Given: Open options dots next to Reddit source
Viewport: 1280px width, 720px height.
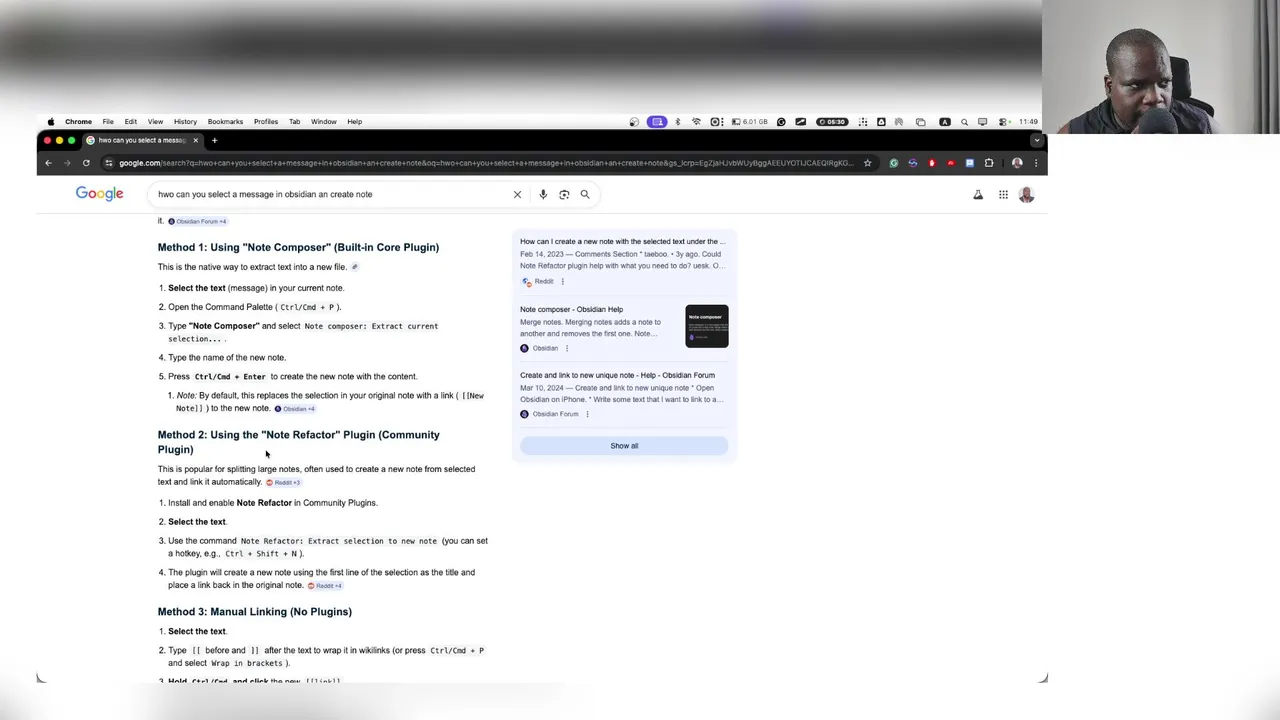Looking at the screenshot, I should pos(565,281).
